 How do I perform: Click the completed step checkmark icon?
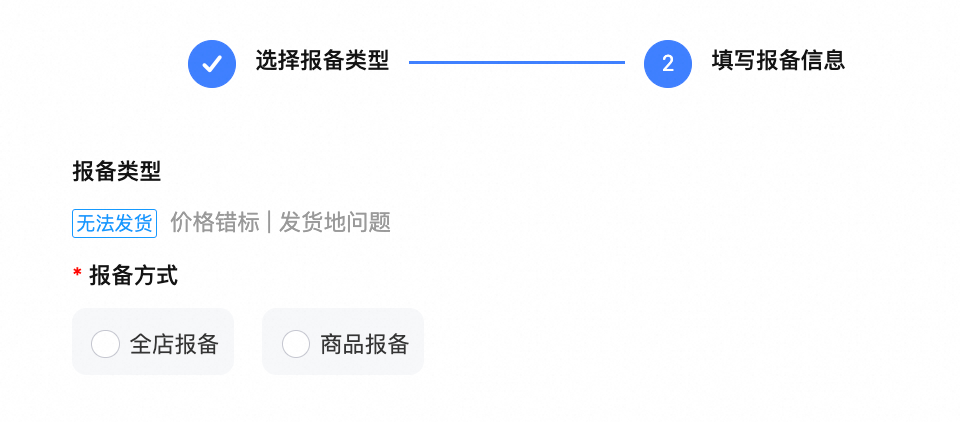click(212, 64)
